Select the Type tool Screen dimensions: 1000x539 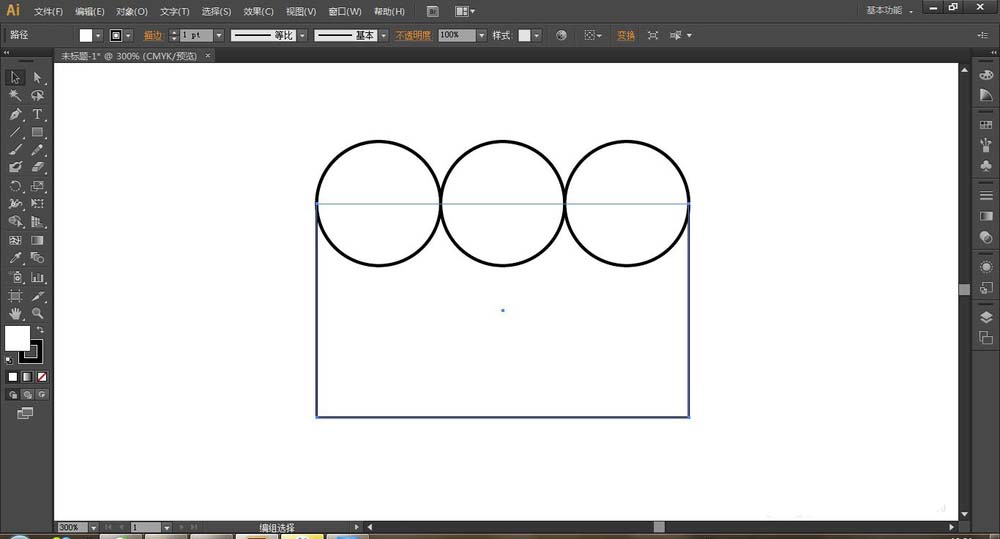38,114
